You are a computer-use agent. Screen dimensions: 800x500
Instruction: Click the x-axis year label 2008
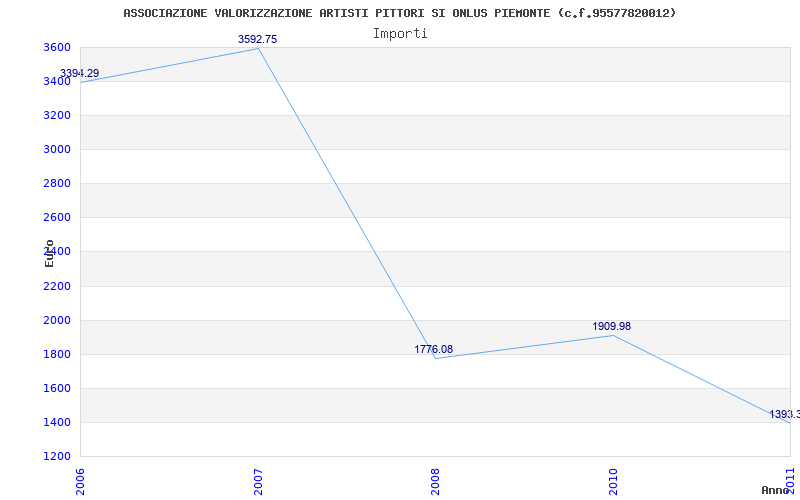click(435, 482)
